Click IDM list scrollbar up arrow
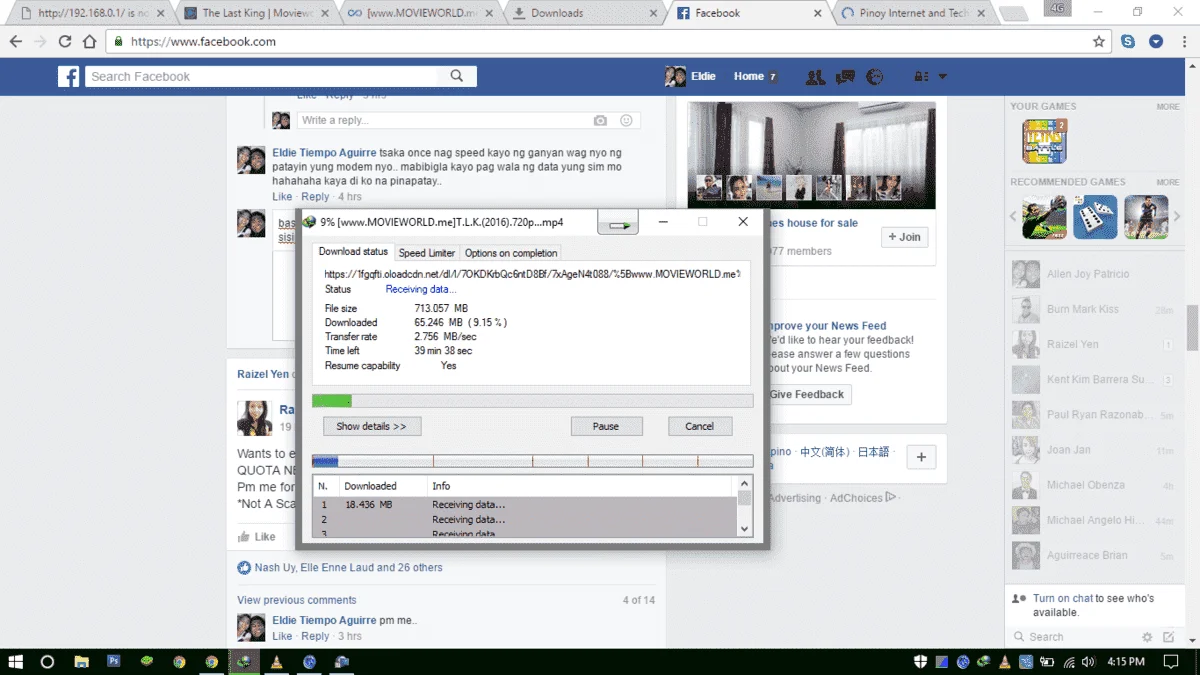 (x=745, y=484)
